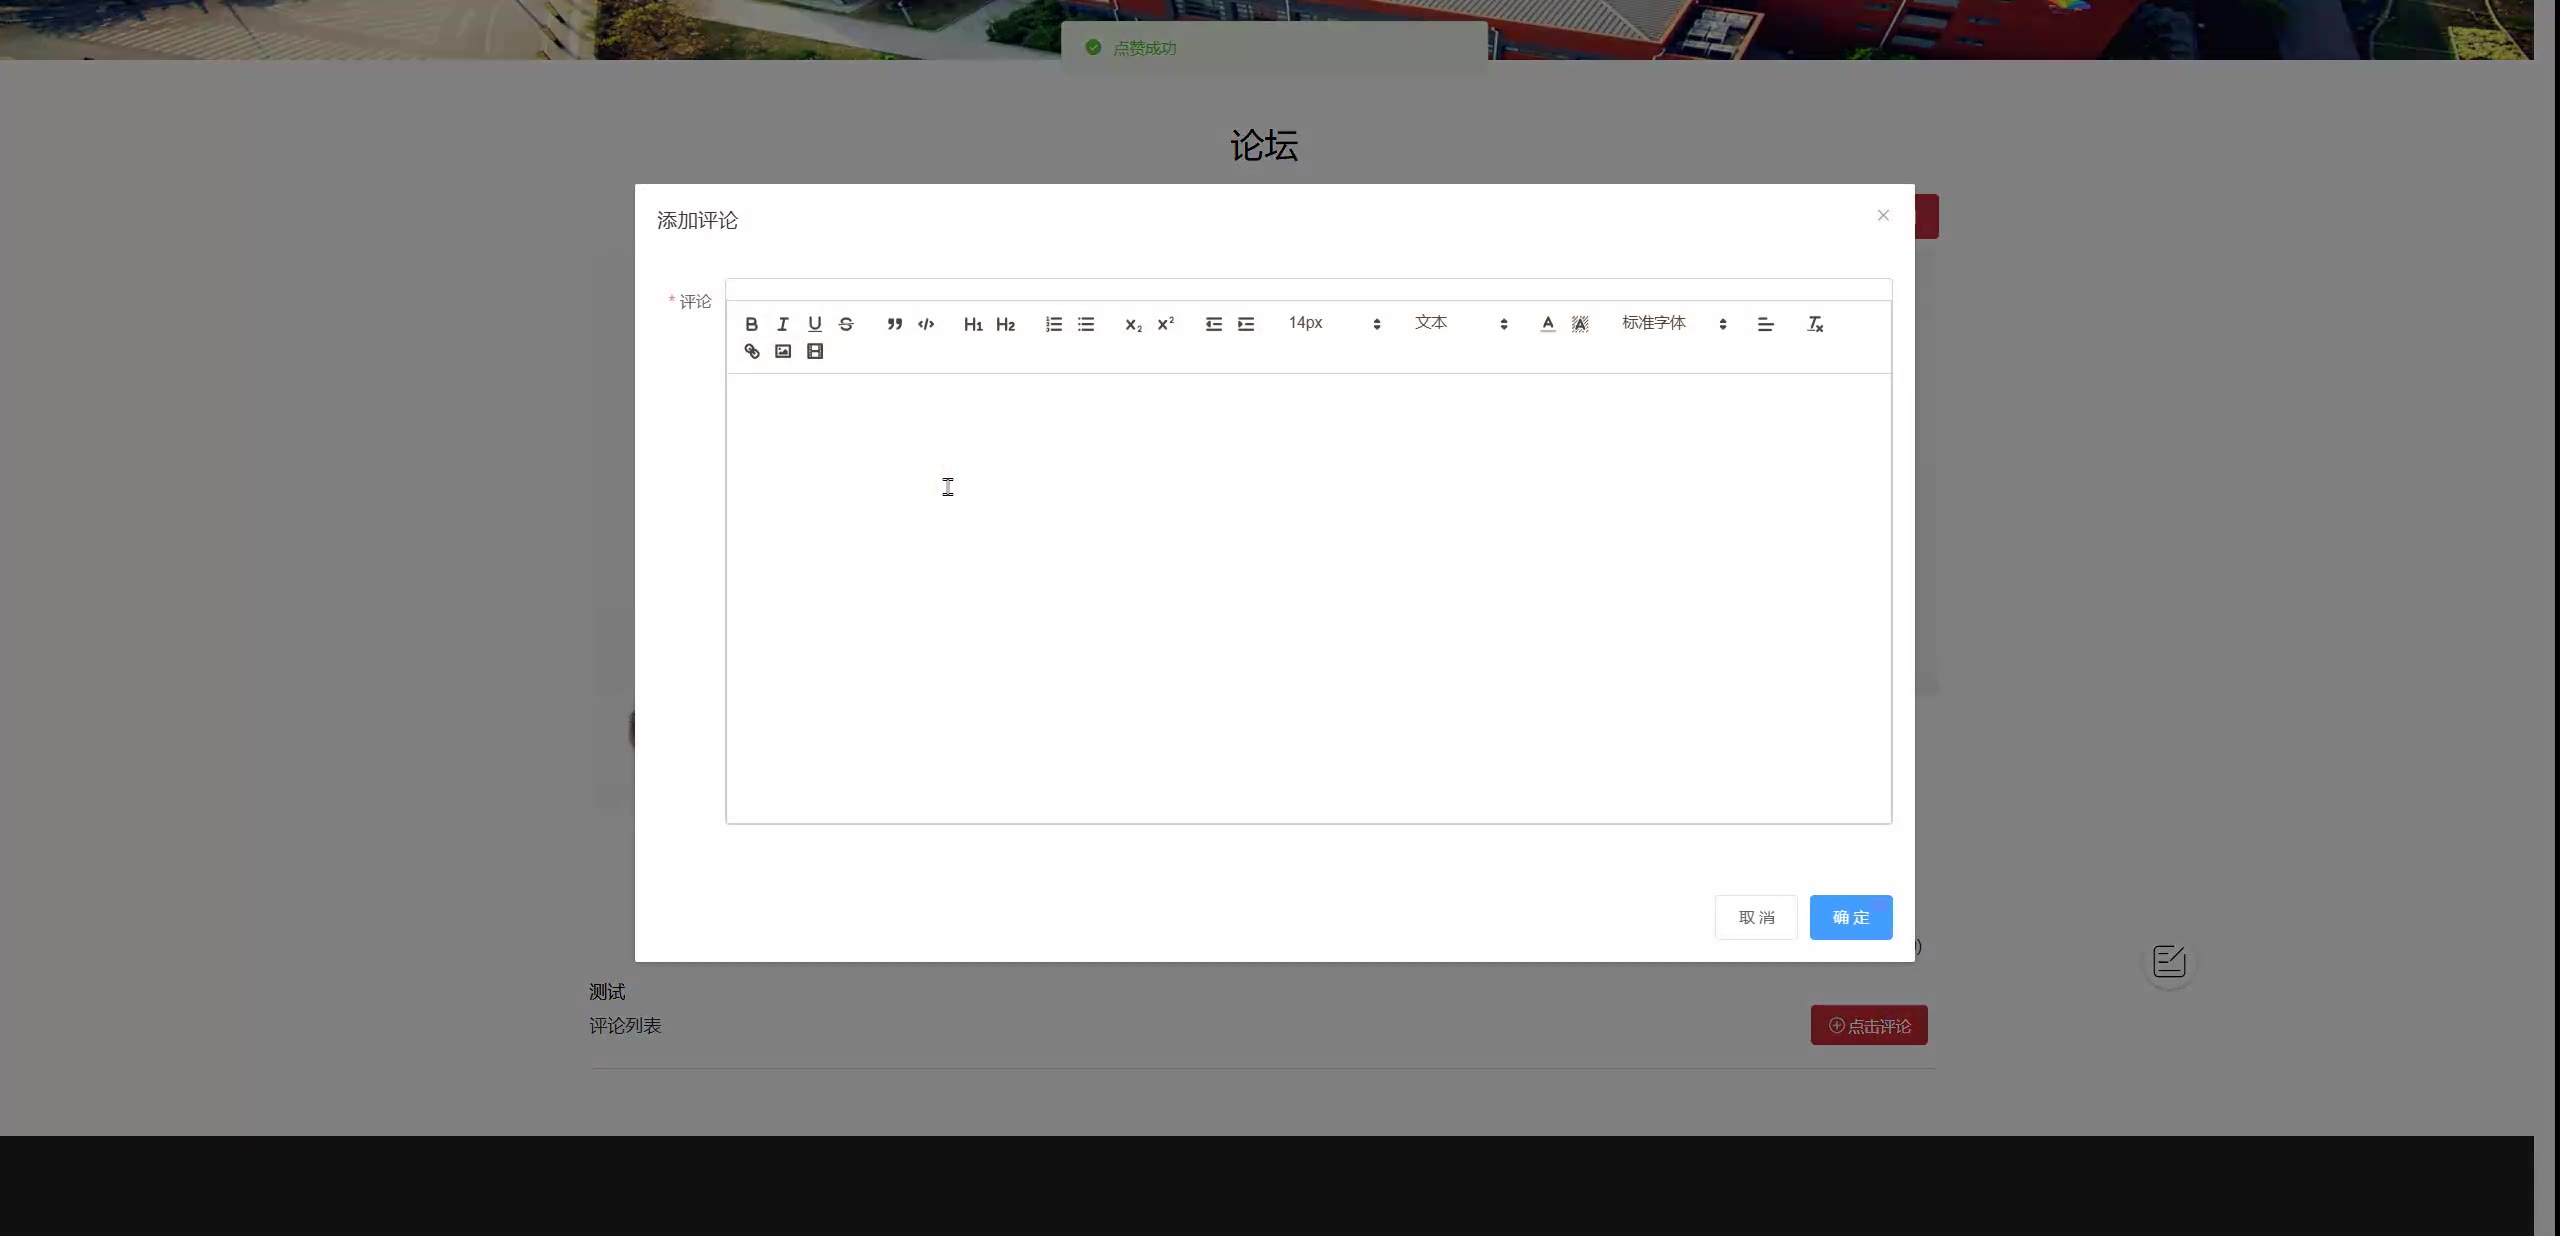Viewport: 2560px width, 1236px height.
Task: Click 取消 to cancel the dialog
Action: (x=1755, y=917)
